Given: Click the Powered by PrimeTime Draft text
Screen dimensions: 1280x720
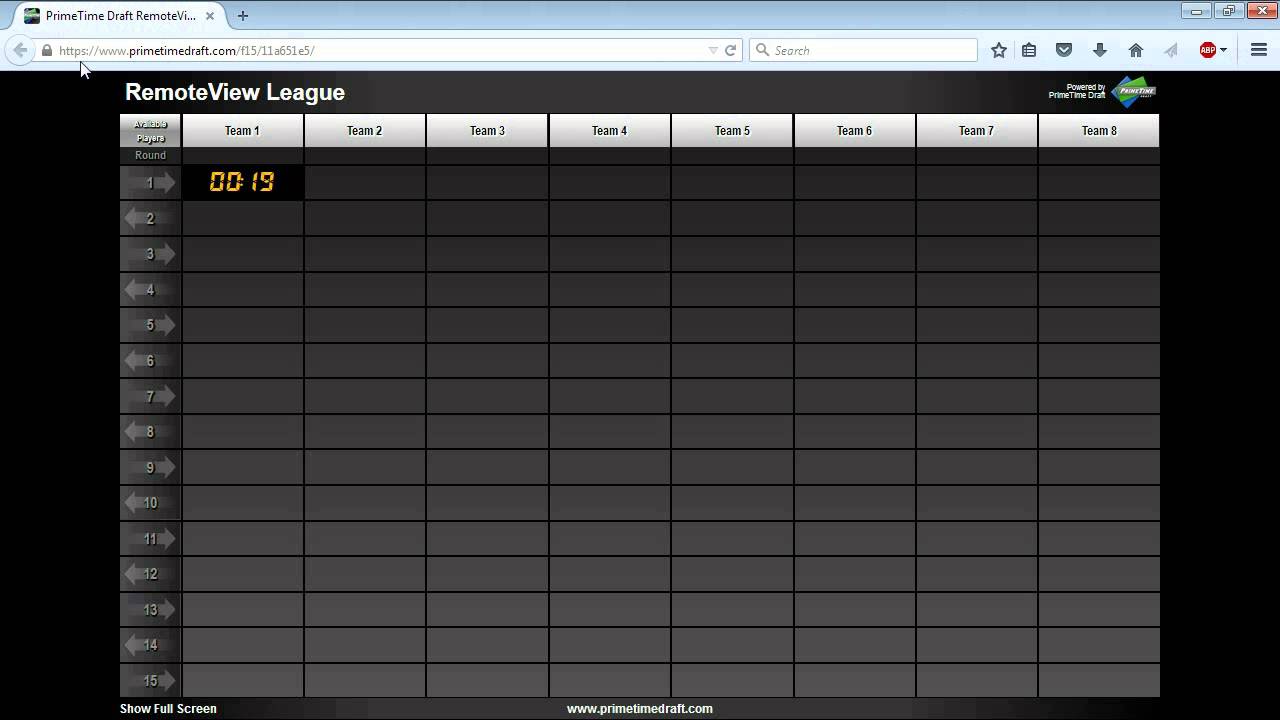Looking at the screenshot, I should (x=1077, y=91).
